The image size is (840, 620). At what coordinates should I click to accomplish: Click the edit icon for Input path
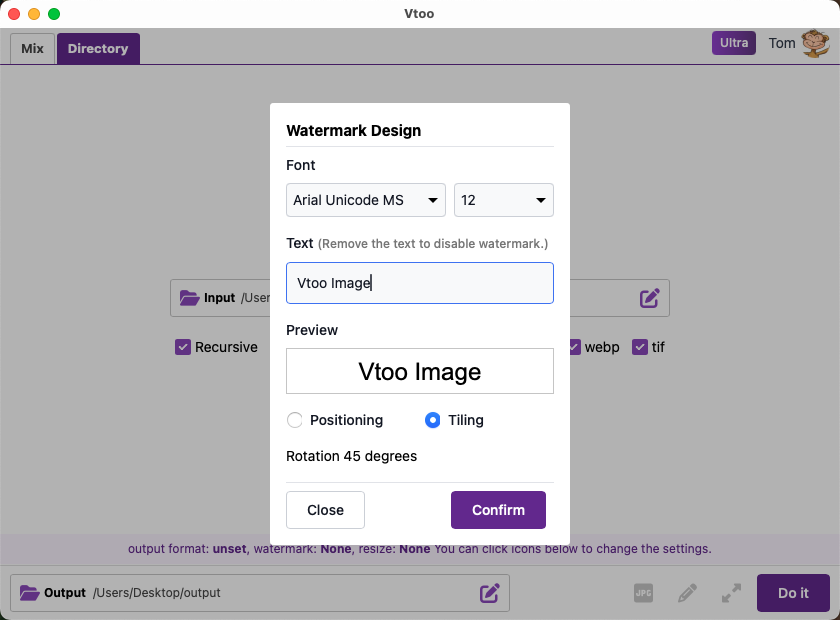tap(649, 298)
